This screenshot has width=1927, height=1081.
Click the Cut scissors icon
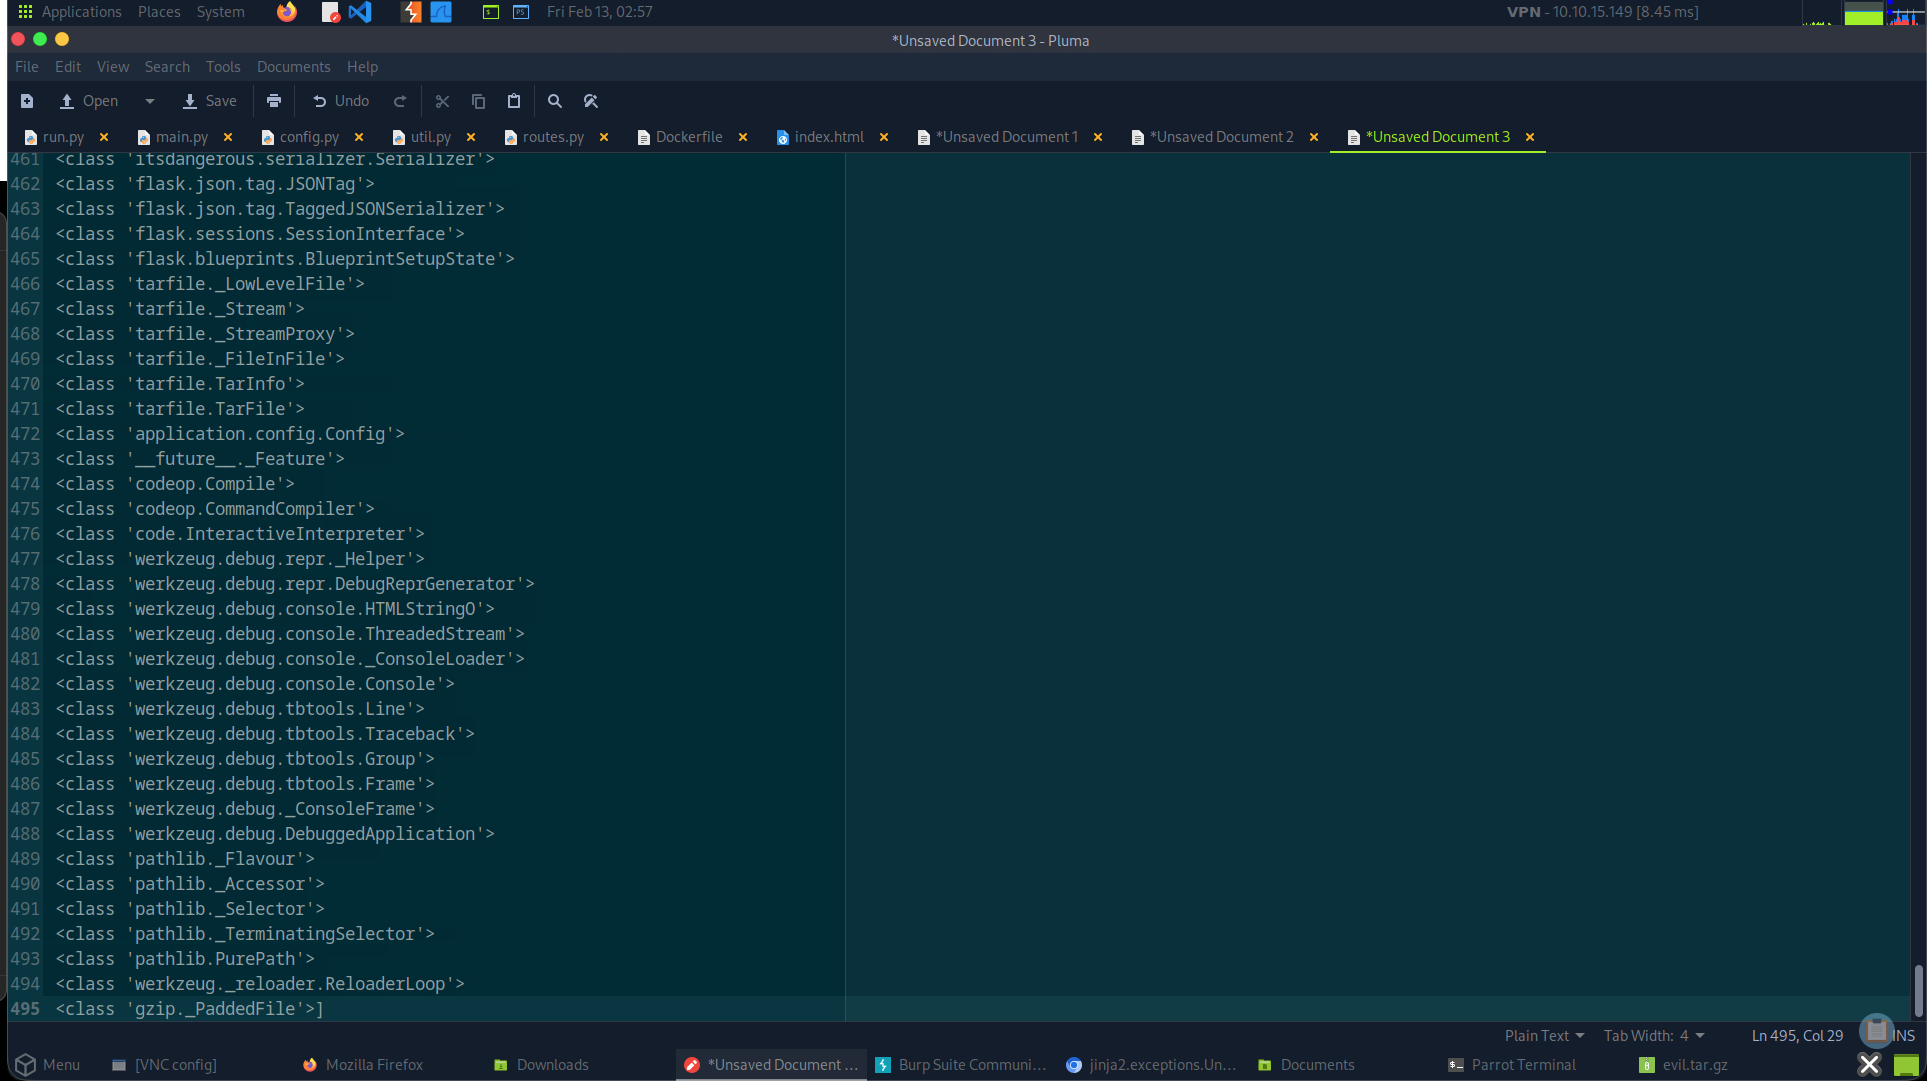click(442, 101)
